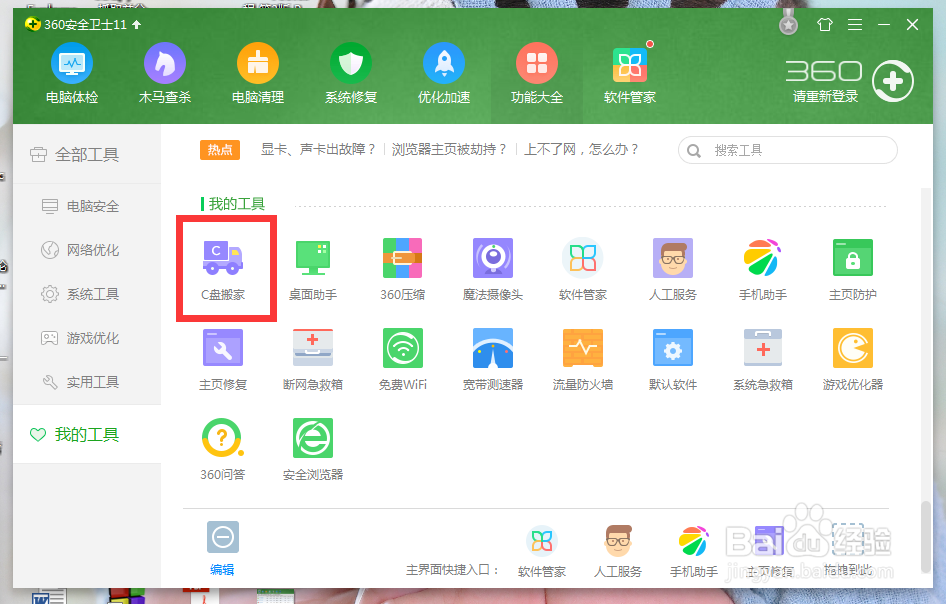Click the 360 plus login avatar
Screen dimensions: 946x604
(893, 81)
